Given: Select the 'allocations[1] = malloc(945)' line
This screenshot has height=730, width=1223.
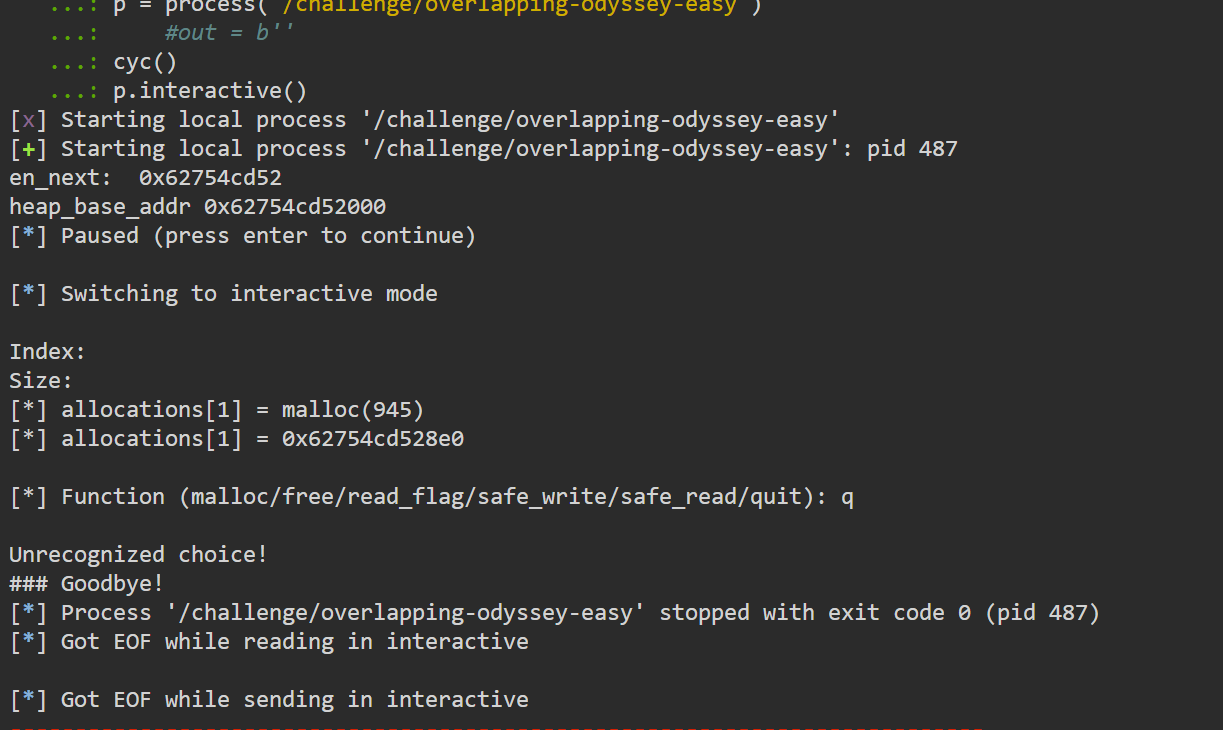Looking at the screenshot, I should pyautogui.click(x=217, y=410).
